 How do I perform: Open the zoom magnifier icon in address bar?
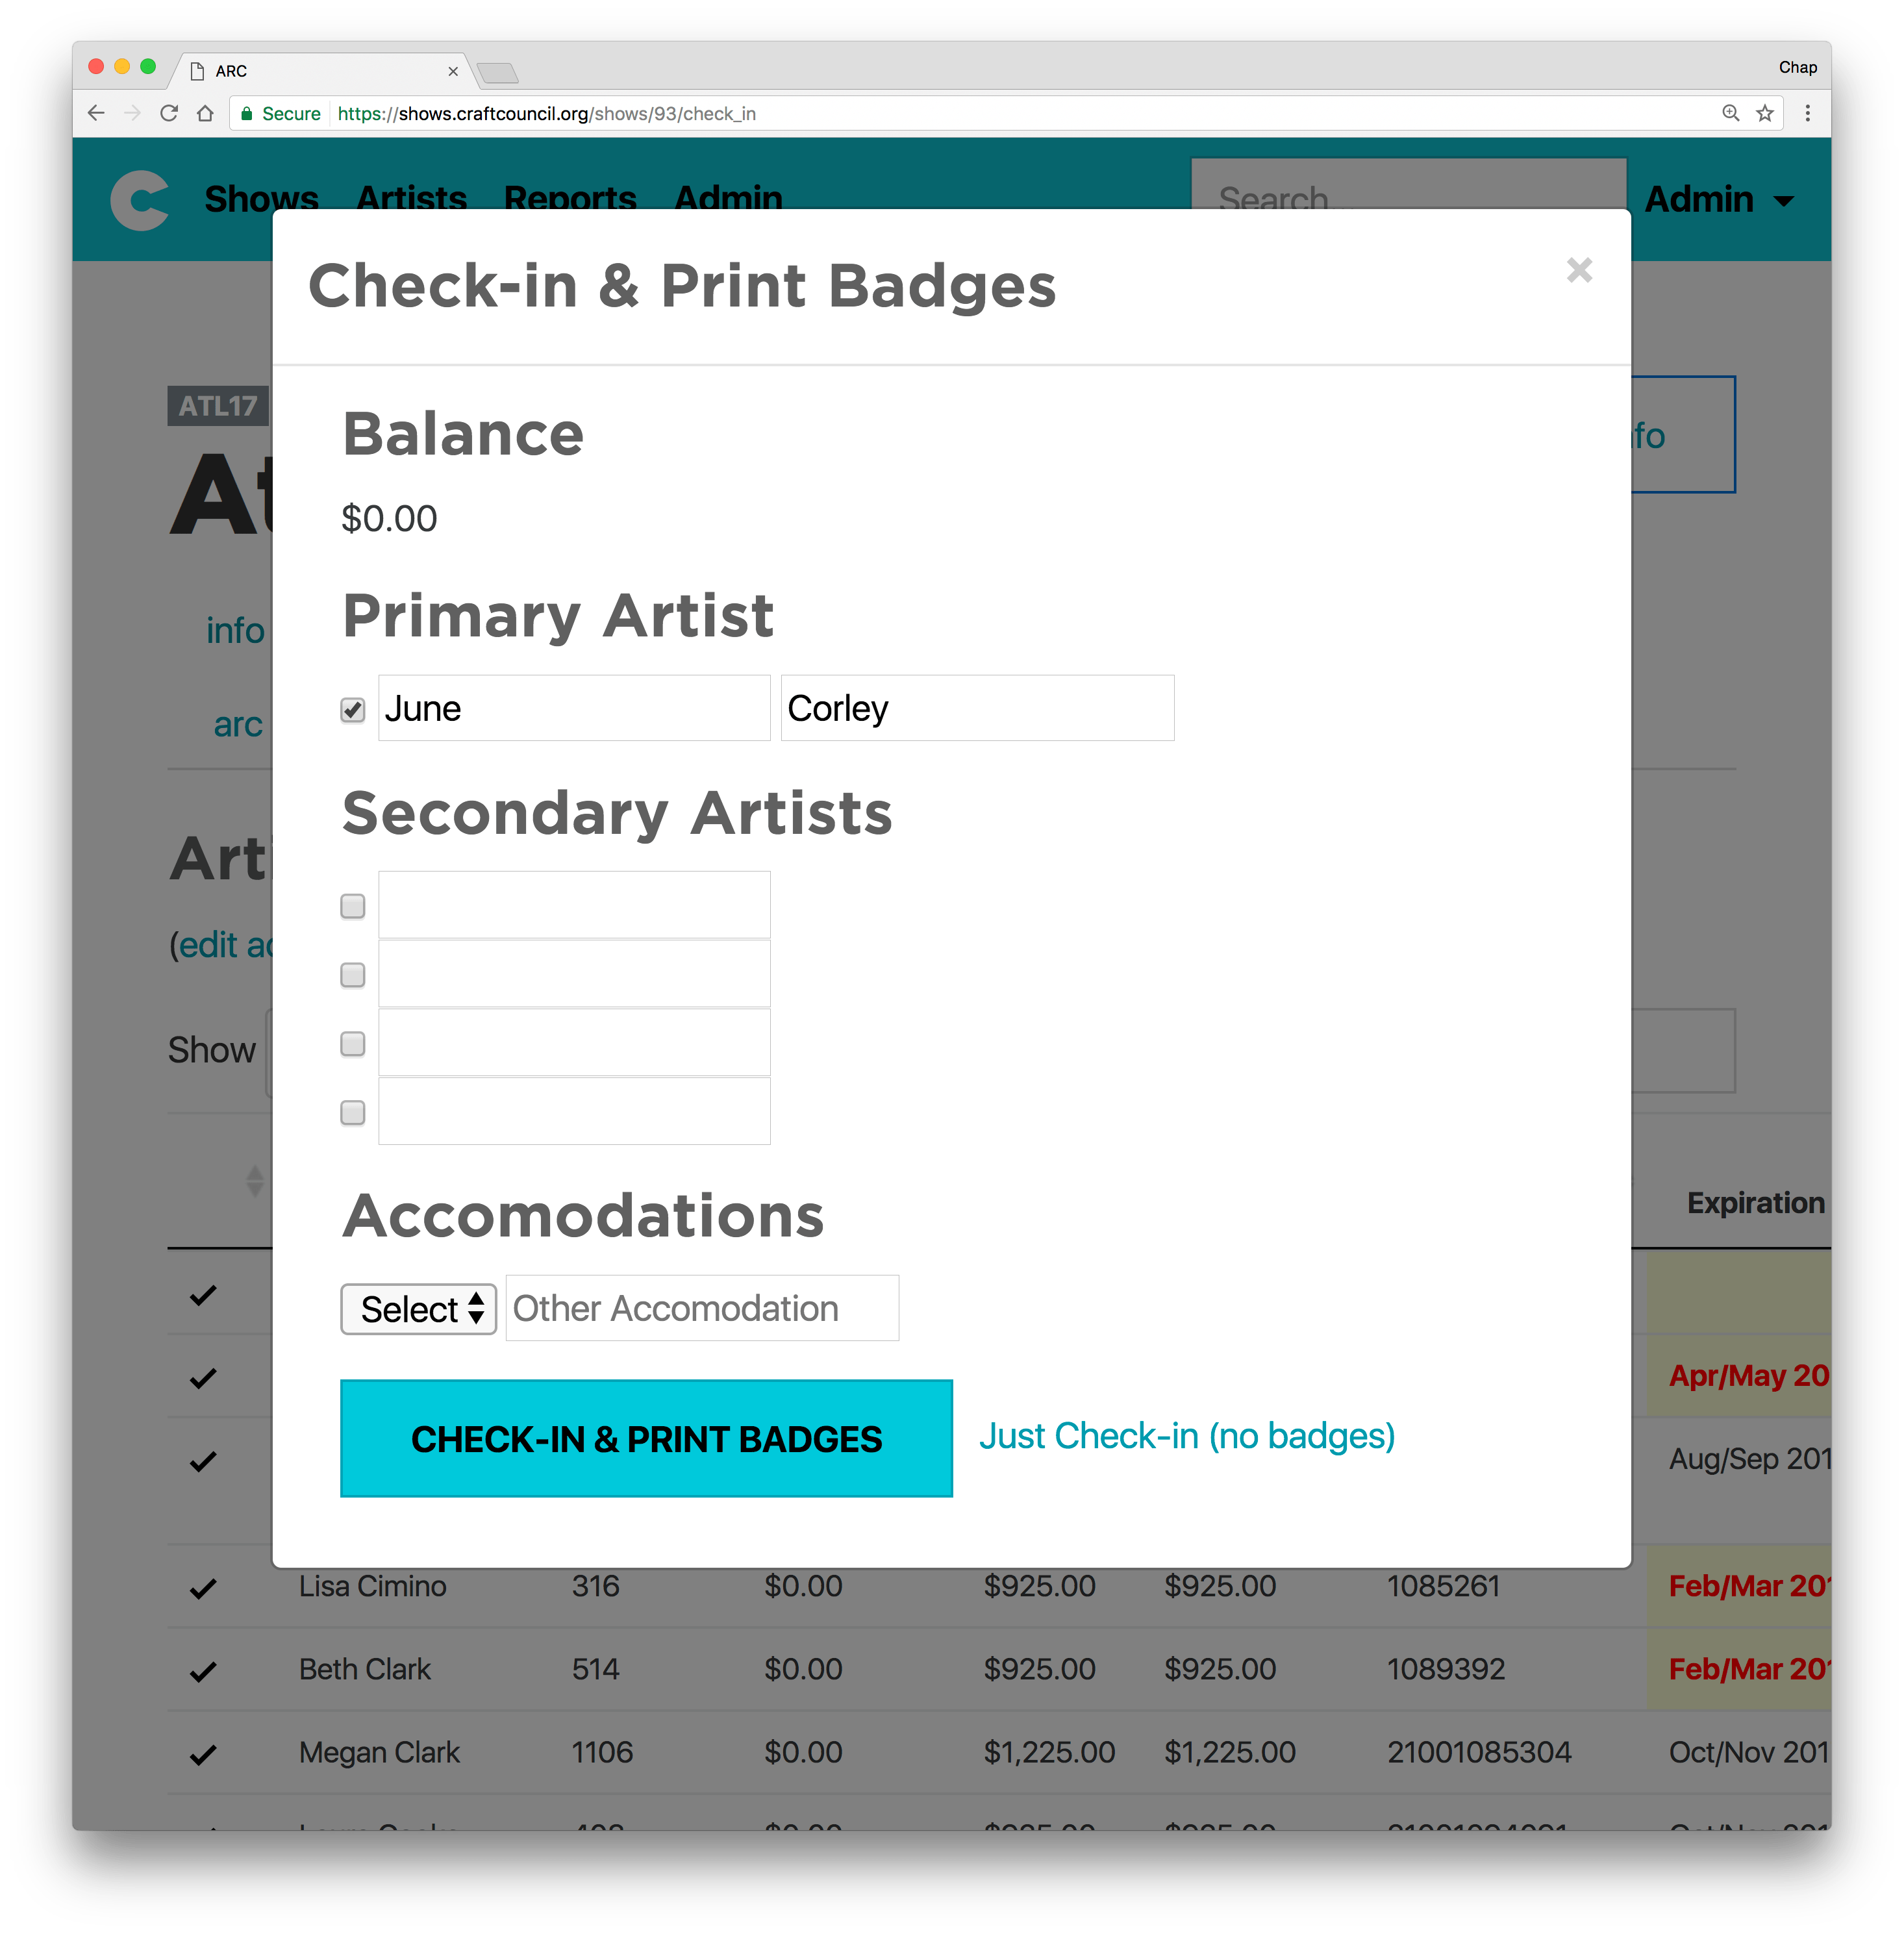[x=1730, y=113]
